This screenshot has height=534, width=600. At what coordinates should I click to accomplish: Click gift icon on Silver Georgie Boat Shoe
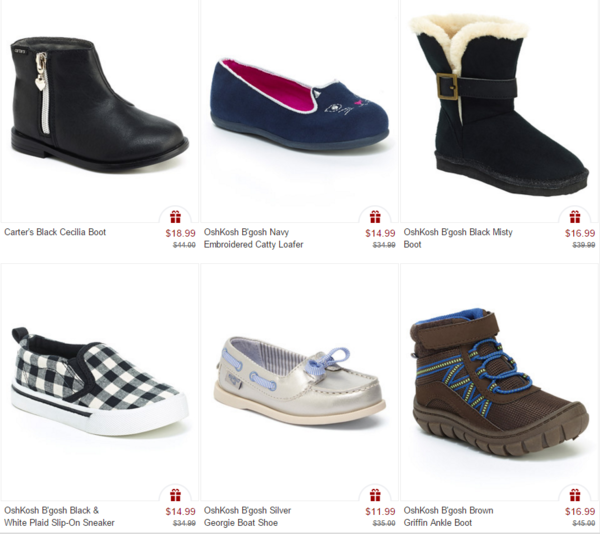tap(375, 495)
